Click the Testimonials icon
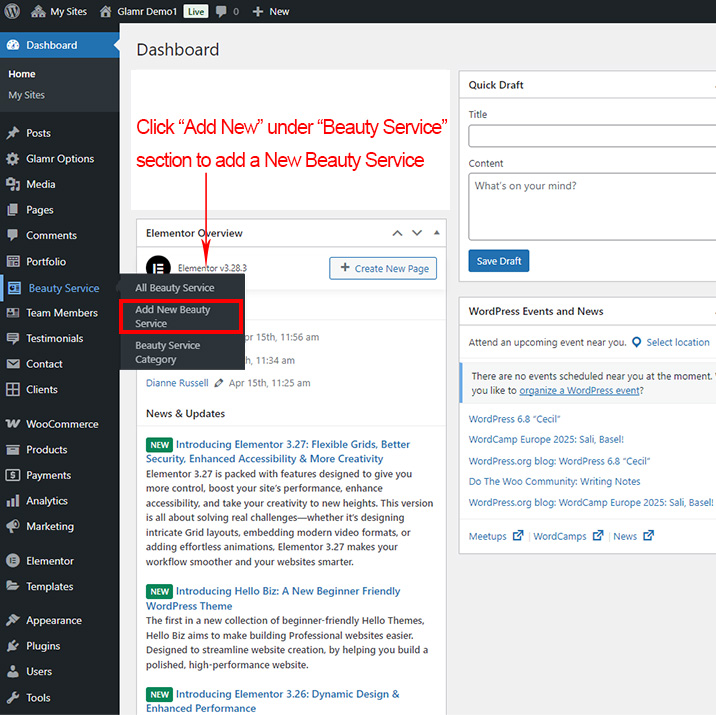Image resolution: width=716 pixels, height=715 pixels. [x=13, y=338]
